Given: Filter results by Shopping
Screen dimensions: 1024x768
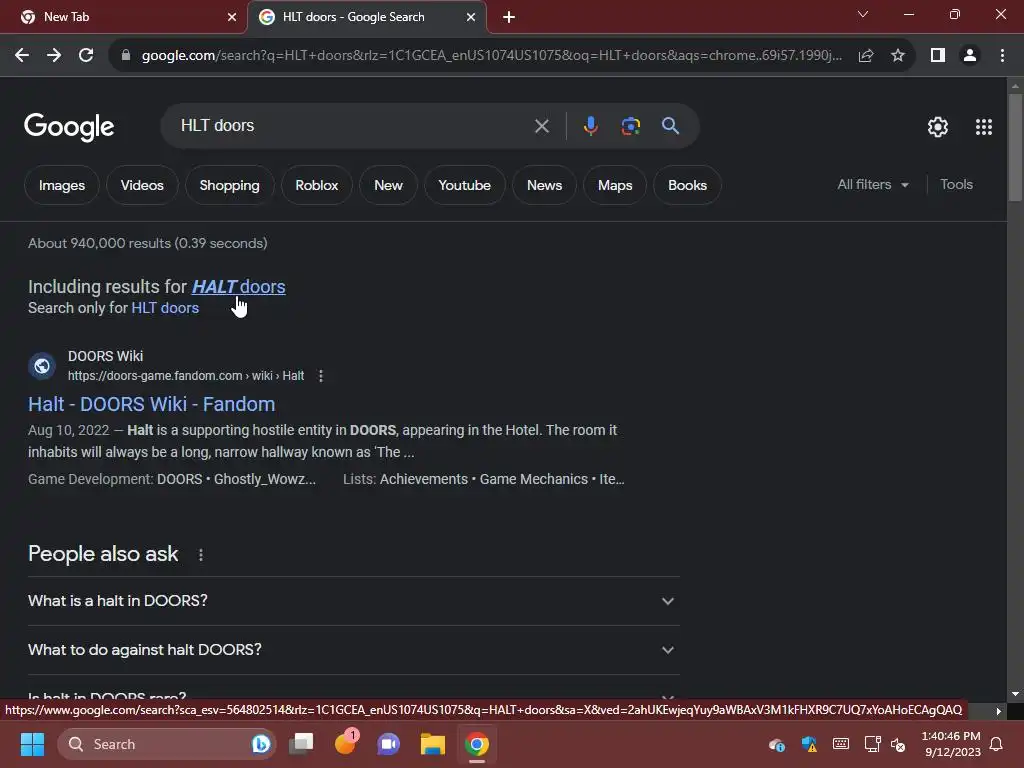Looking at the screenshot, I should click(229, 185).
